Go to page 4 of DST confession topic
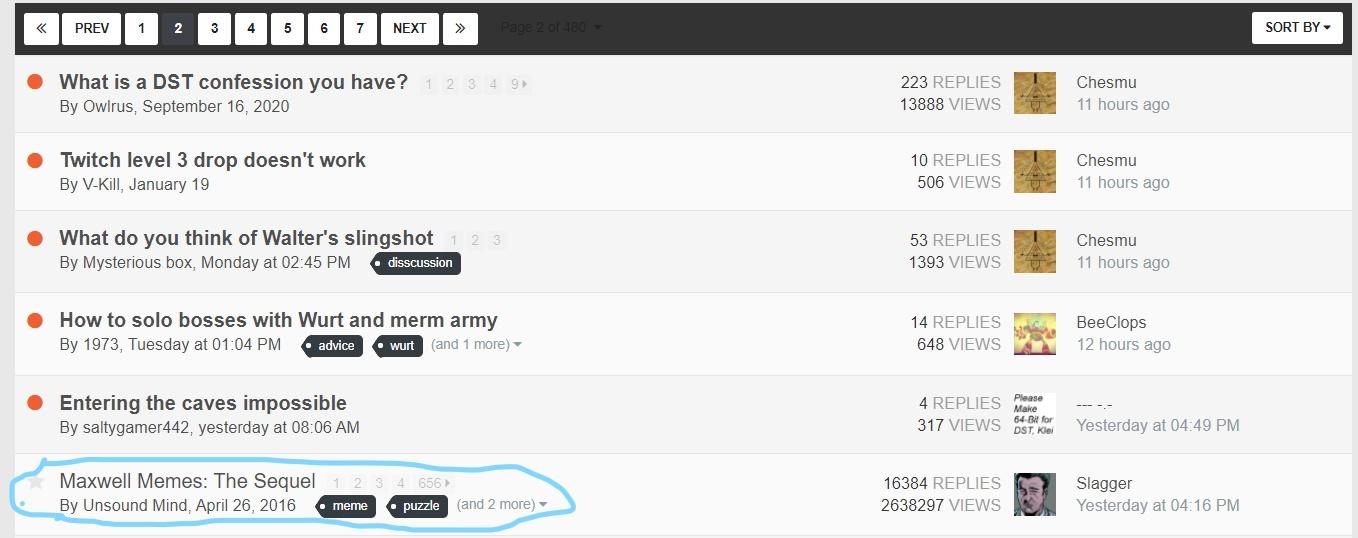Image resolution: width=1358 pixels, height=538 pixels. 493,84
